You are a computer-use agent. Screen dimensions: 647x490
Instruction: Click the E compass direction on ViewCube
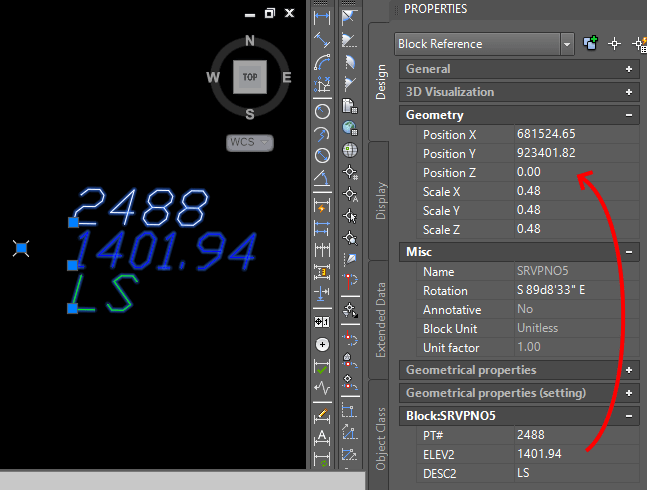click(x=287, y=78)
